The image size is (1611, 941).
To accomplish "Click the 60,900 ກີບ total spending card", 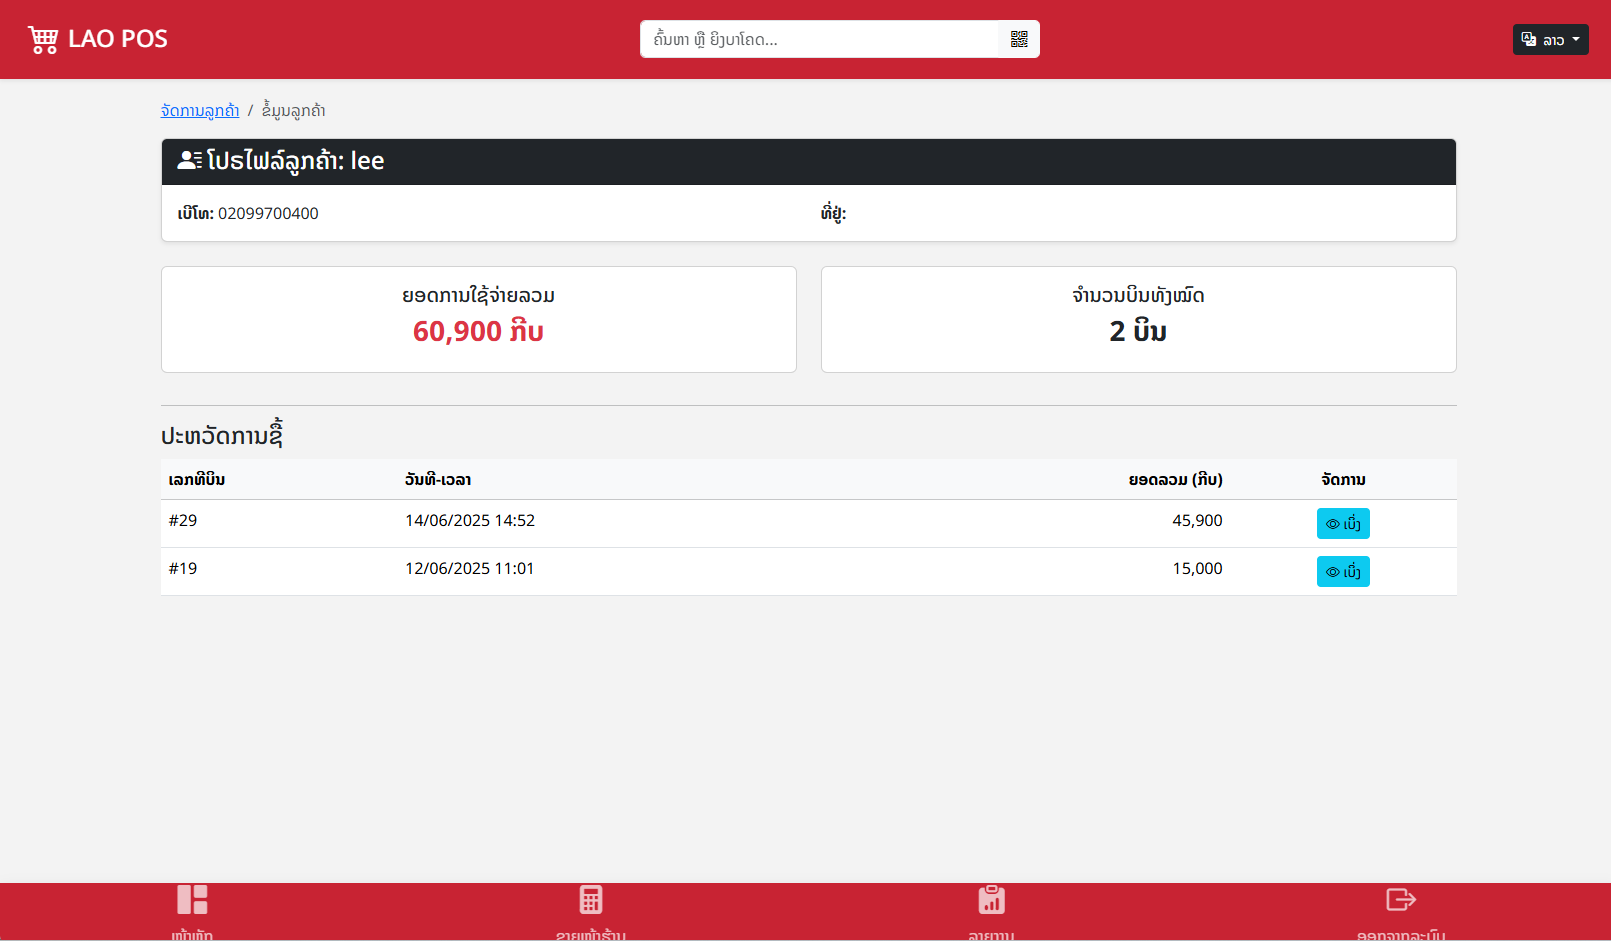I will [x=478, y=320].
